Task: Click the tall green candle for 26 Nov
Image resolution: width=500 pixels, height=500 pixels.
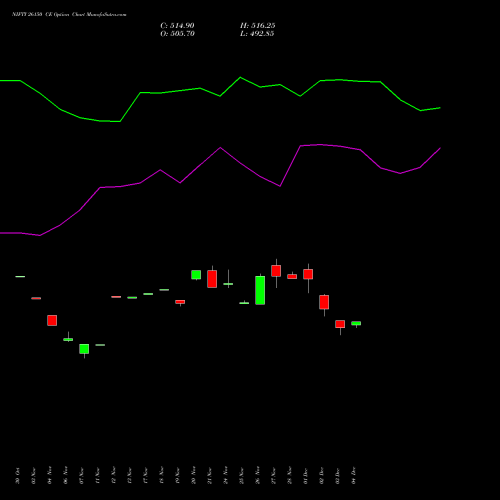Action: click(x=260, y=290)
